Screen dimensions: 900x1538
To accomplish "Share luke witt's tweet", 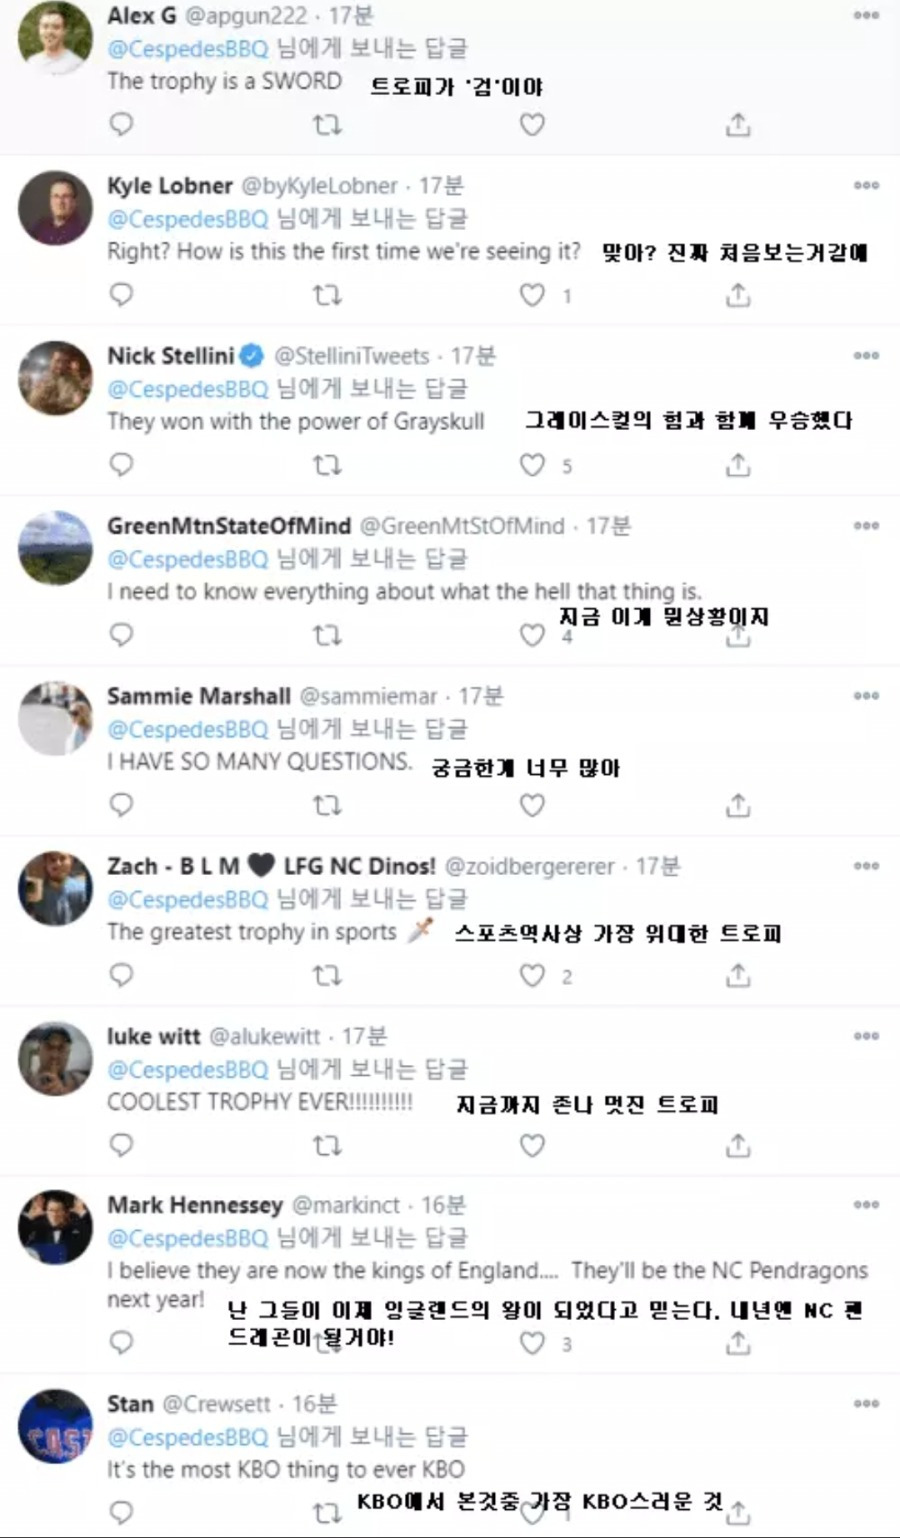I will (x=738, y=1145).
